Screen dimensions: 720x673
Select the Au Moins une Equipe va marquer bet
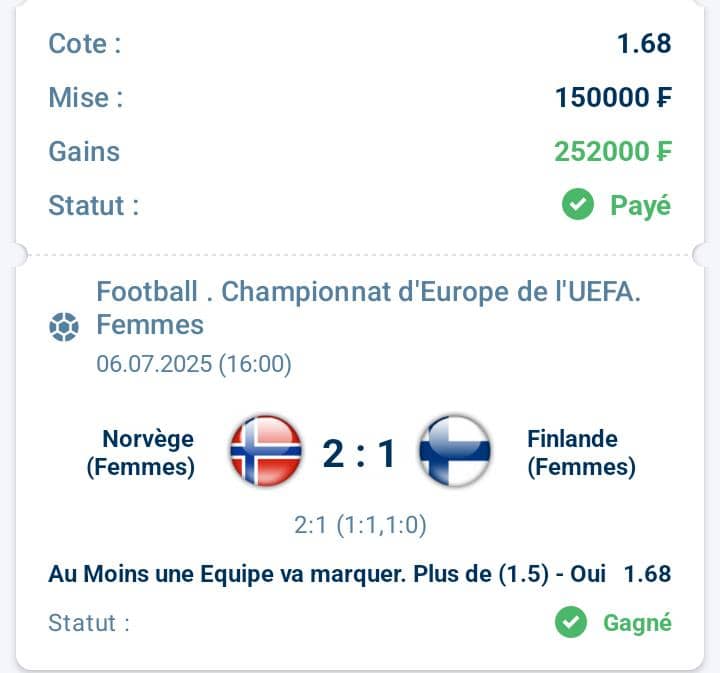tap(327, 574)
